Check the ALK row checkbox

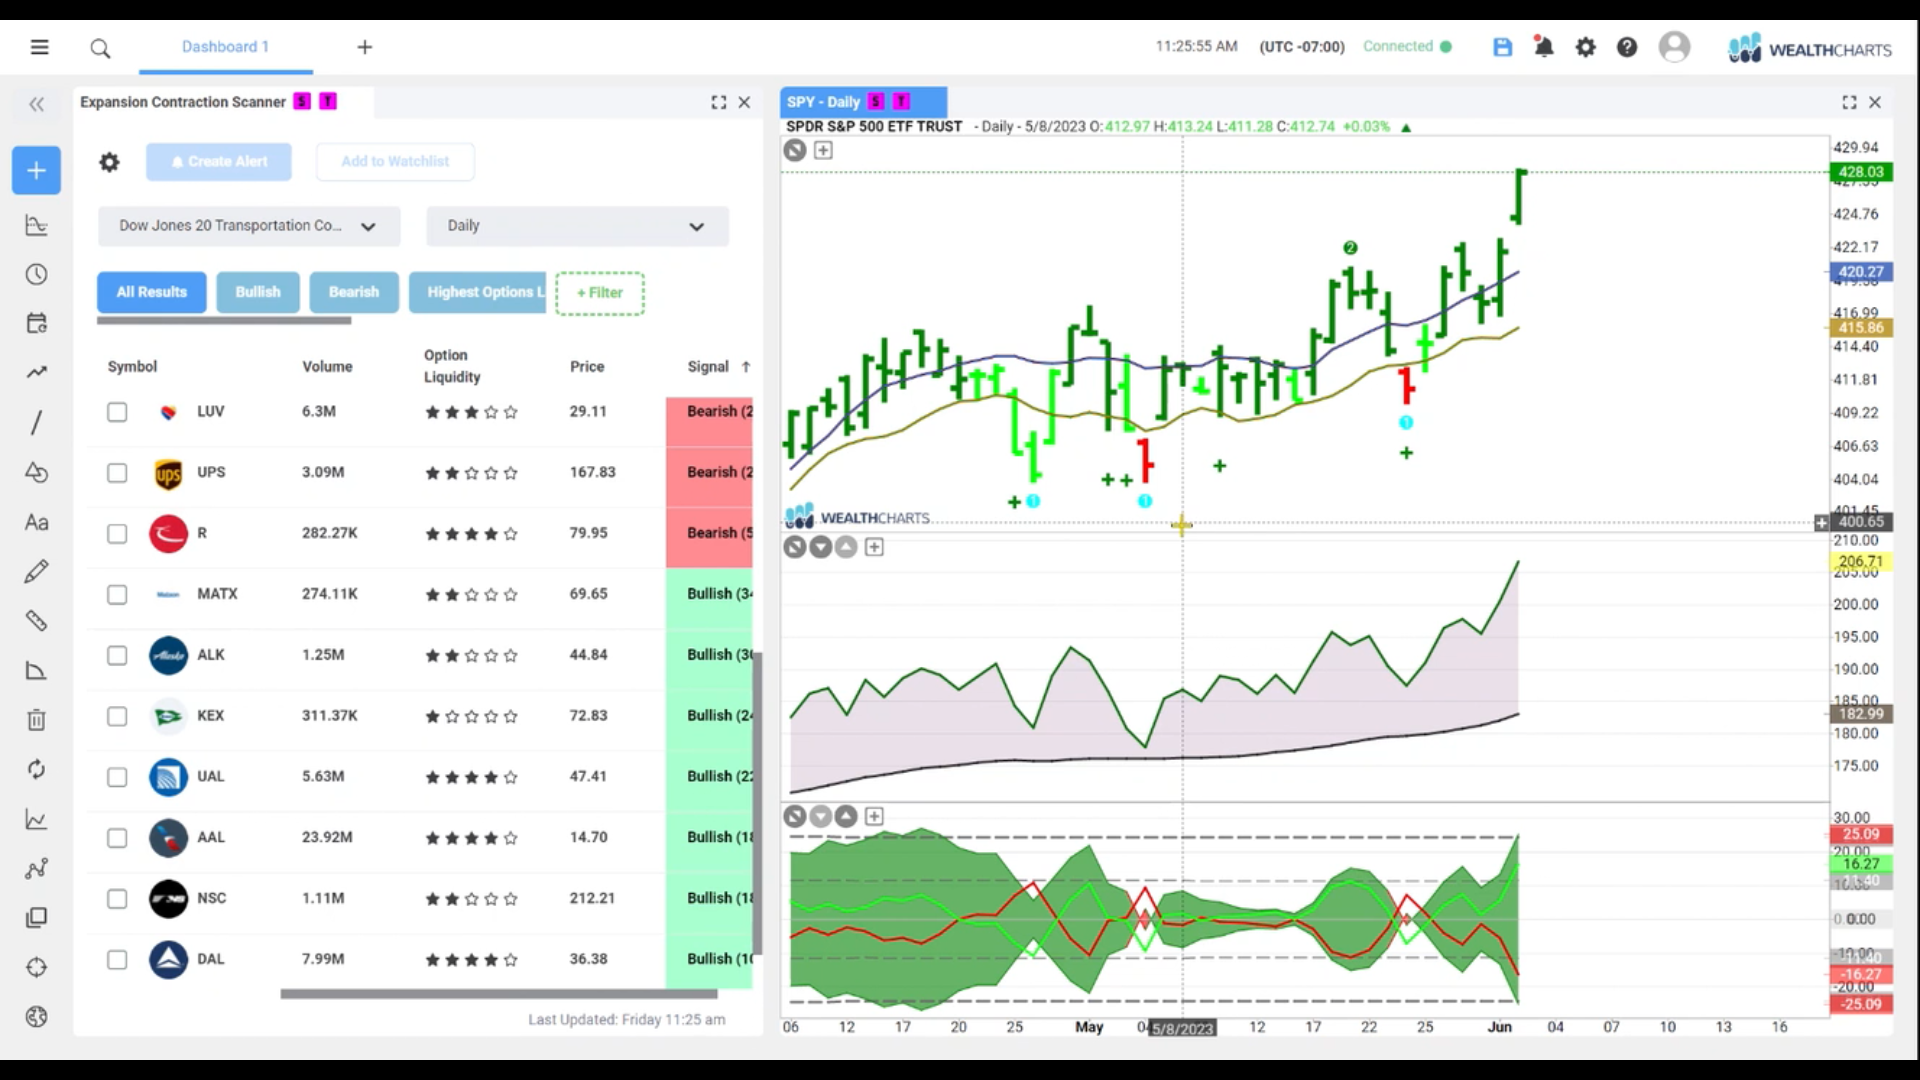[117, 656]
